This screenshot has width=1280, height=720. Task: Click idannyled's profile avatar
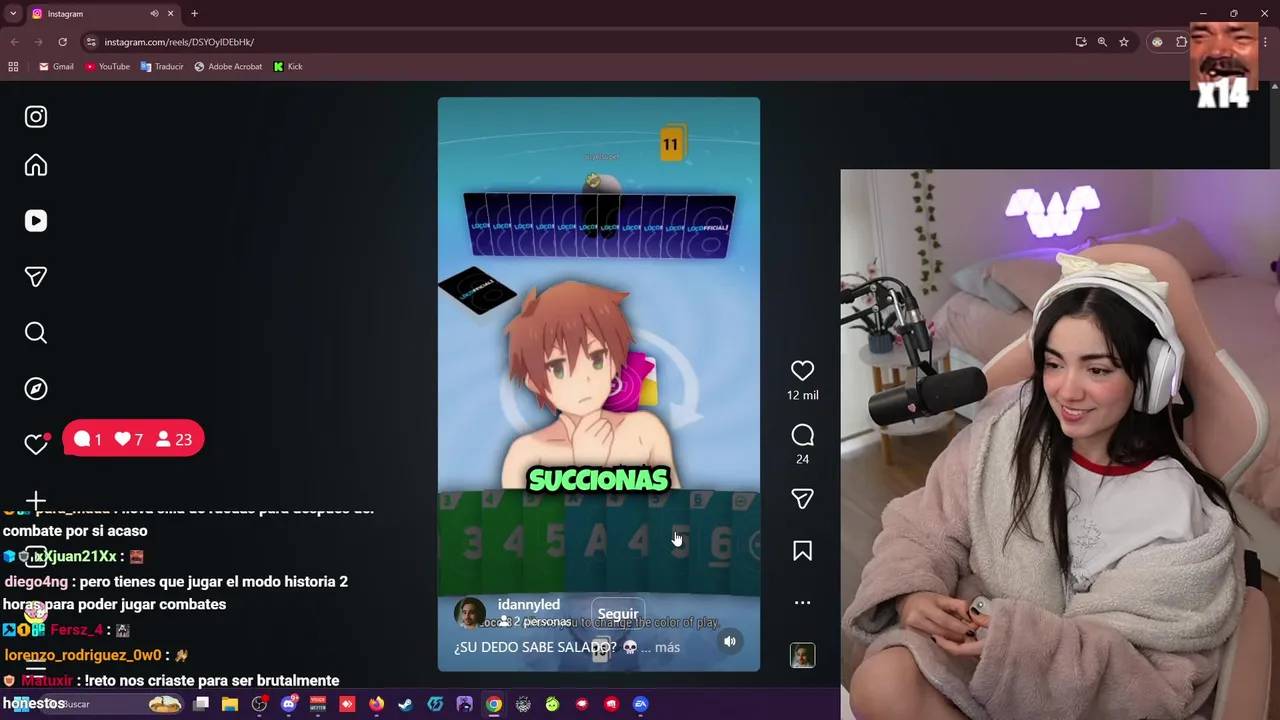point(470,613)
